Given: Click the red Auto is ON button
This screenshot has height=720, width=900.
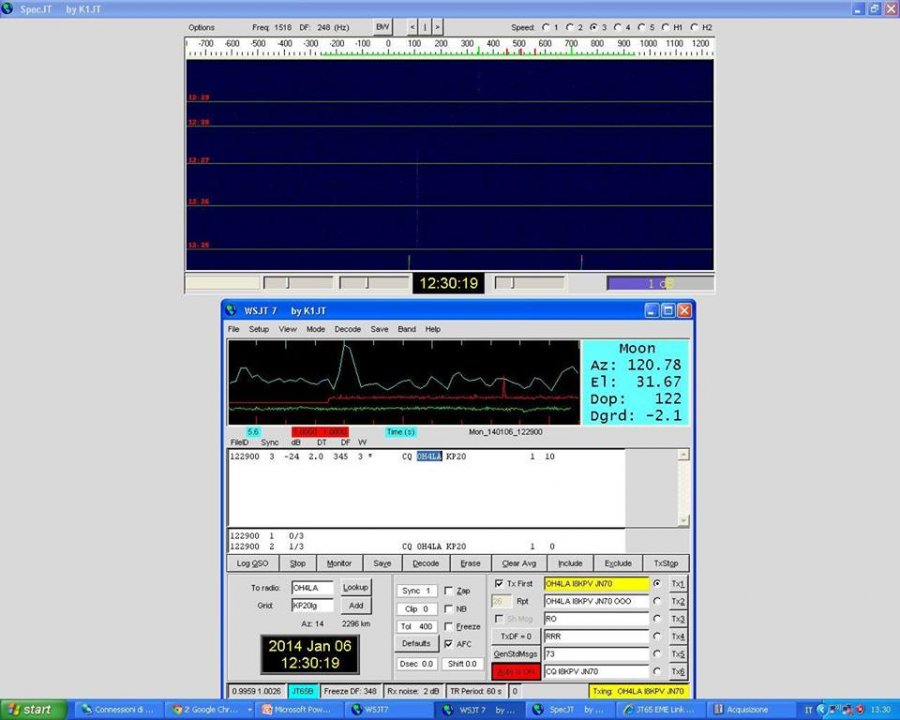Looking at the screenshot, I should click(515, 671).
